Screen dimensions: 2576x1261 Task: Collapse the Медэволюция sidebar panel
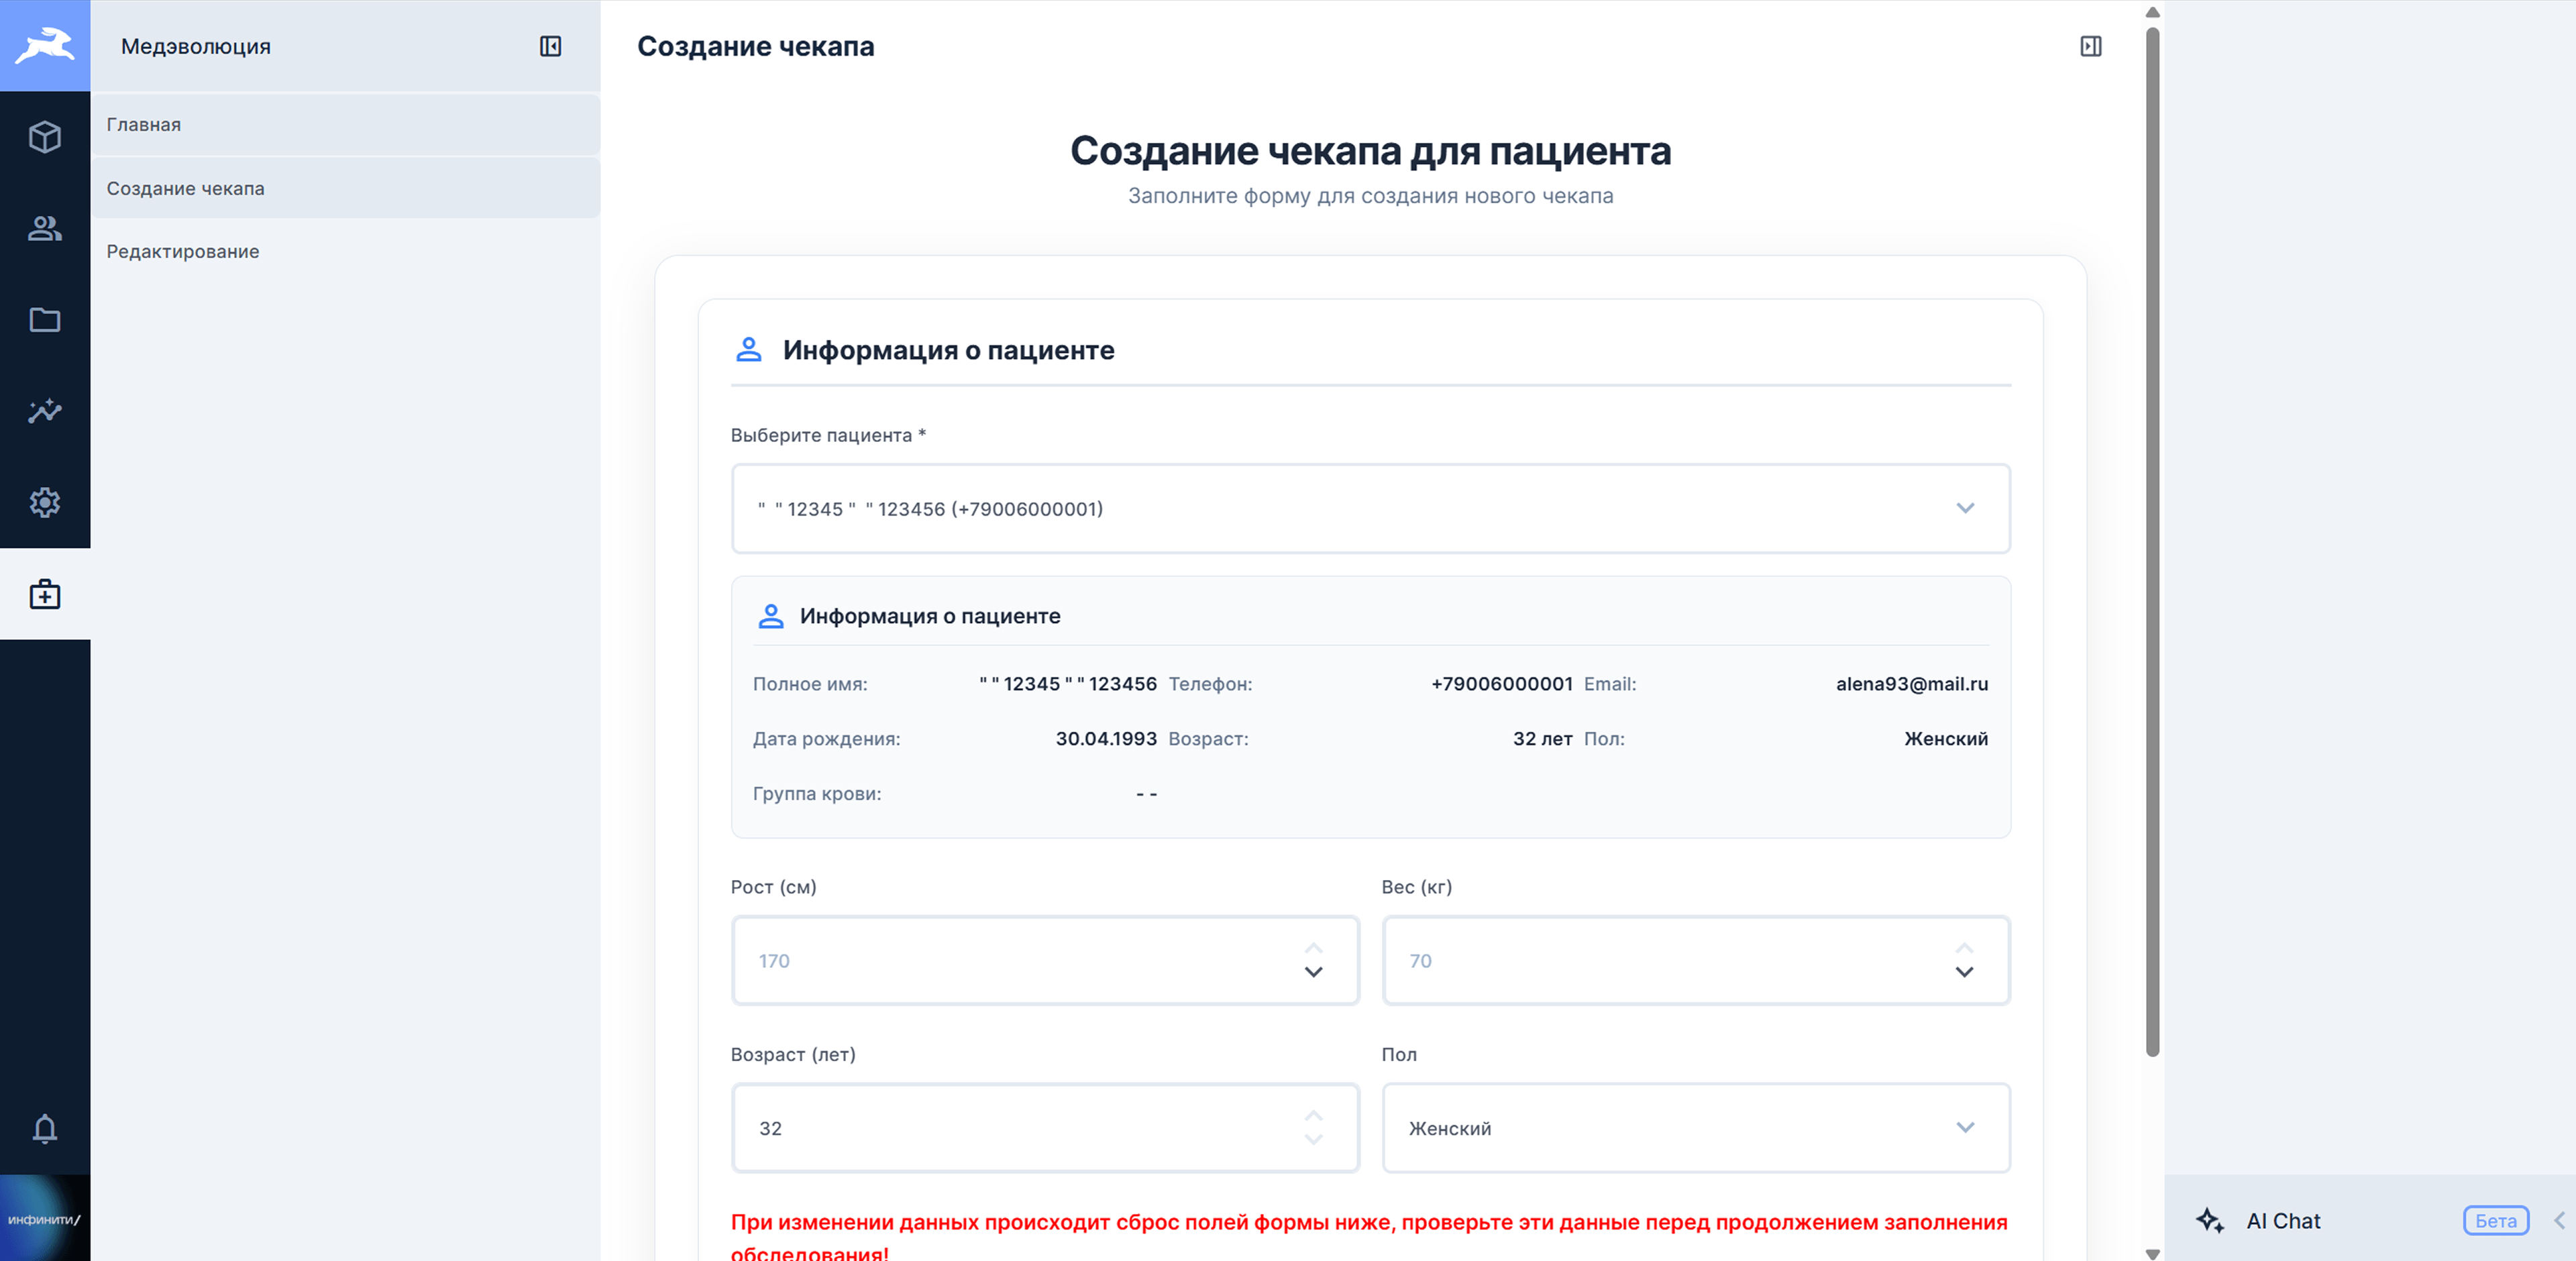tap(550, 46)
